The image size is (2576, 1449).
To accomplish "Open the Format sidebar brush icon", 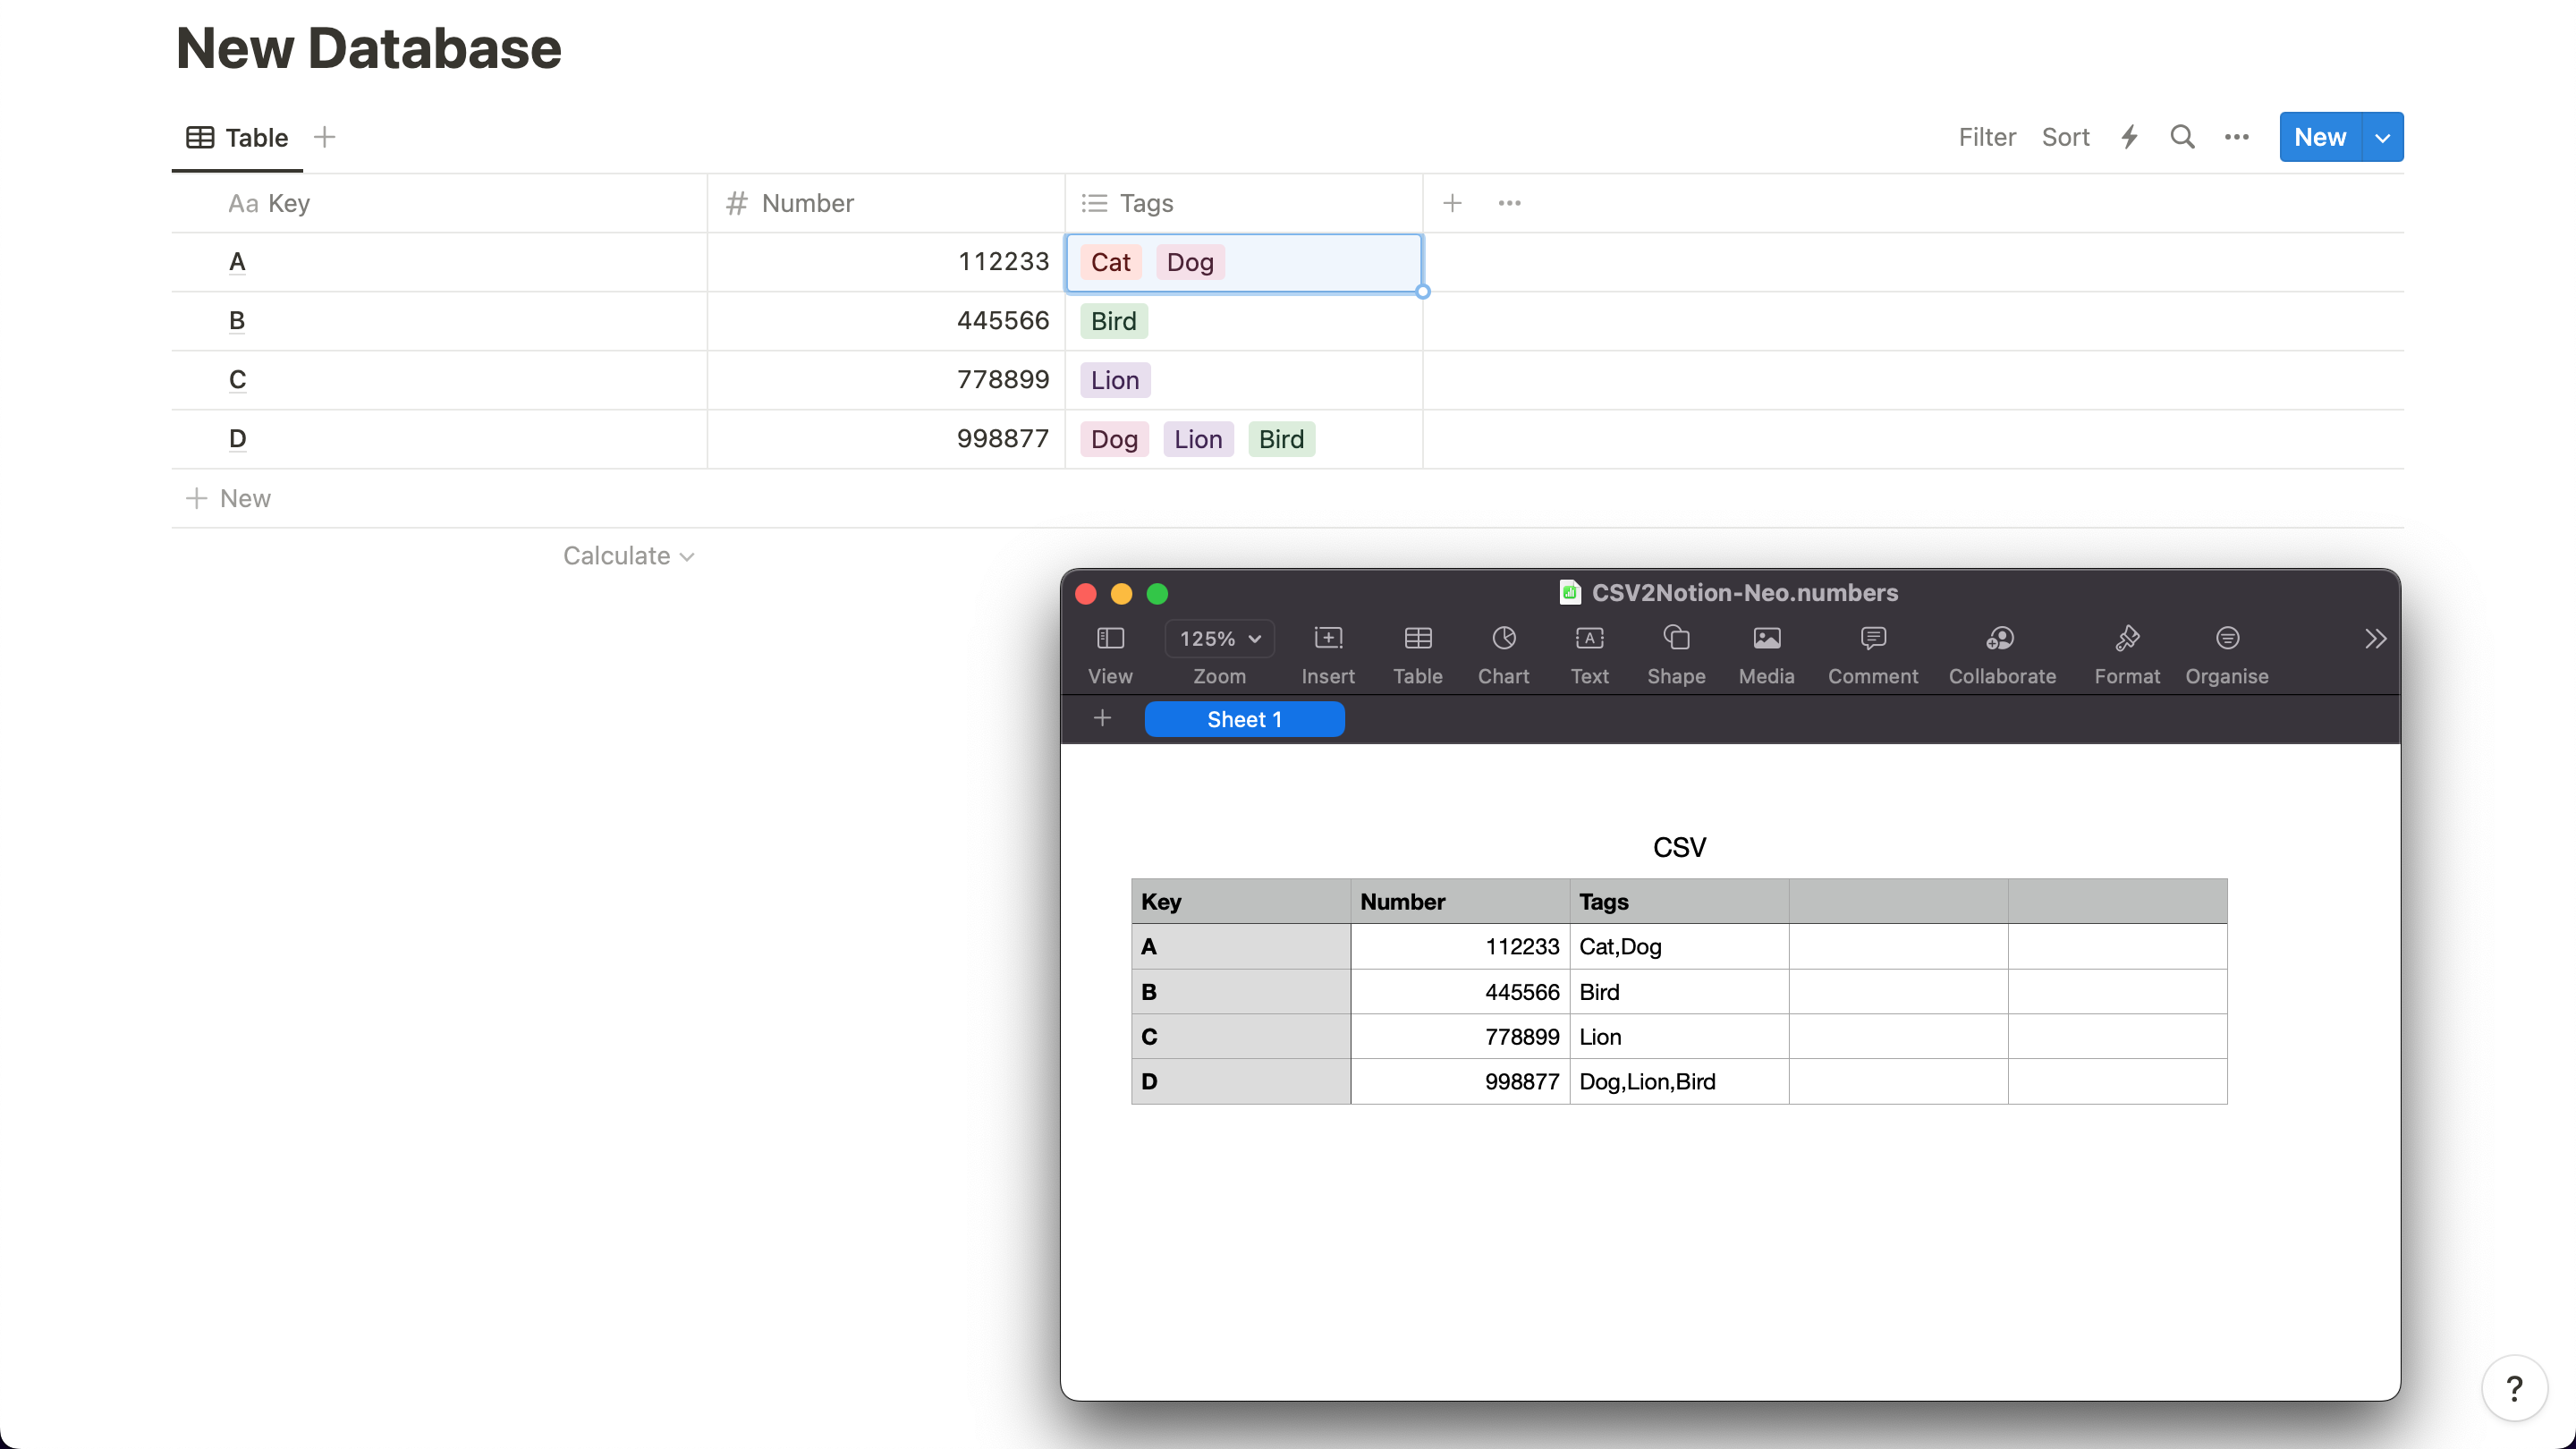I will [2126, 640].
